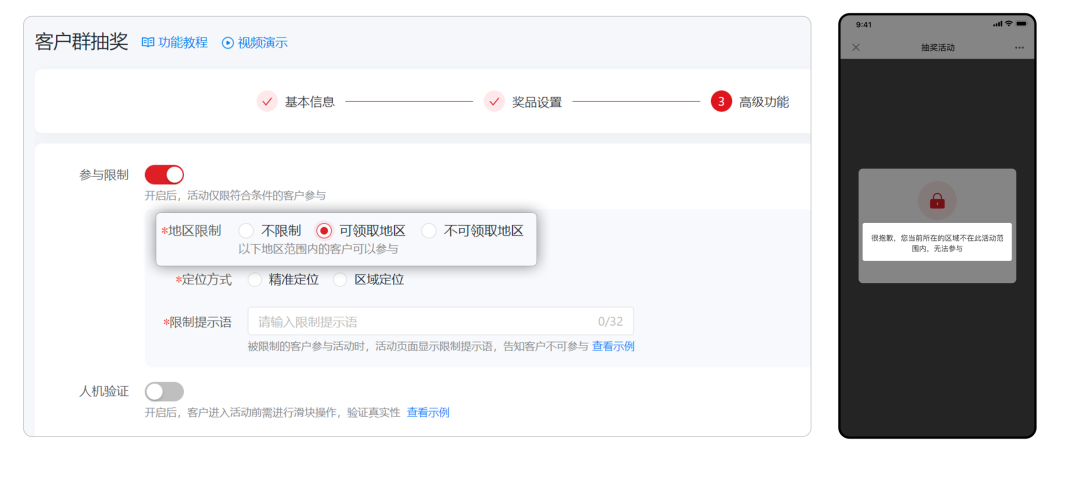Turn off the 参与限制 switch
The width and height of the screenshot is (1080, 481).
click(x=164, y=175)
